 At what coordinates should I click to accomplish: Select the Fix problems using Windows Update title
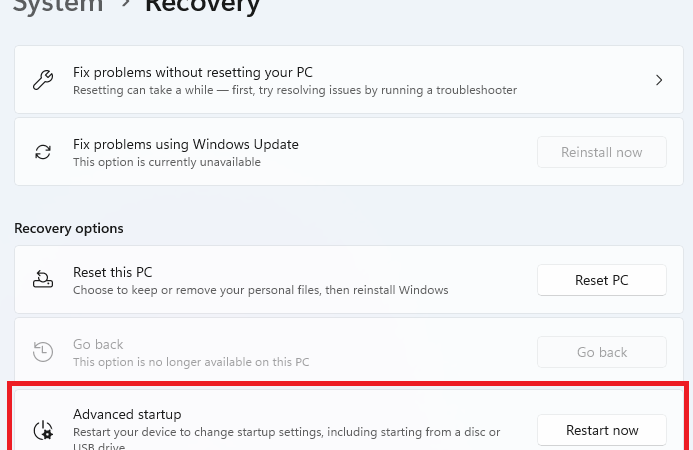pos(186,144)
